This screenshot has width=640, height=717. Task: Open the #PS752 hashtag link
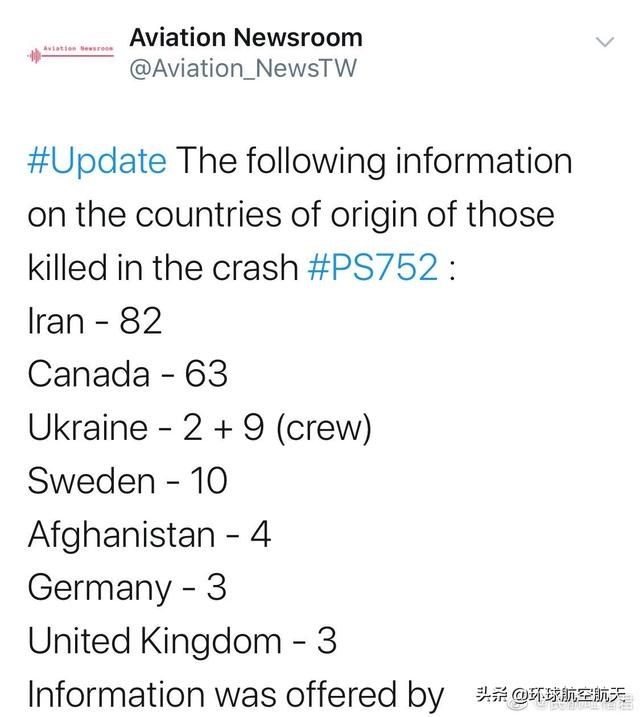tap(373, 268)
